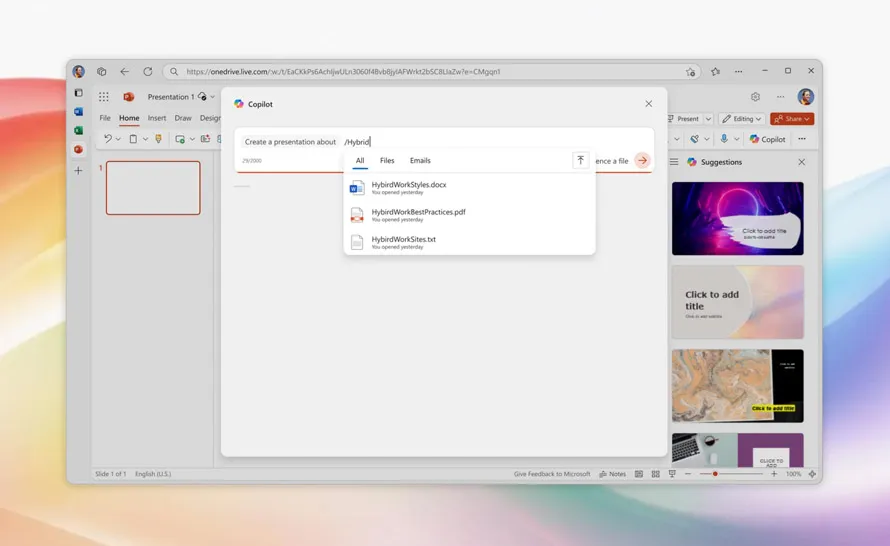Expand the Dictate options dropdown

[736, 139]
